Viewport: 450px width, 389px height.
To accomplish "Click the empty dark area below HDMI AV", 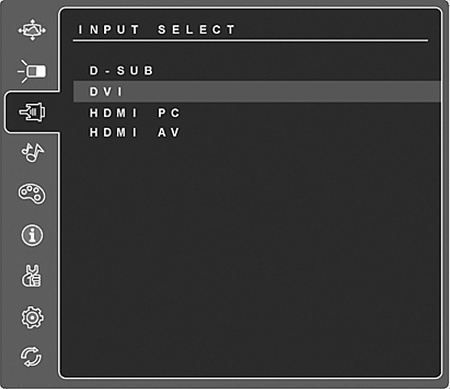I will [x=250, y=253].
